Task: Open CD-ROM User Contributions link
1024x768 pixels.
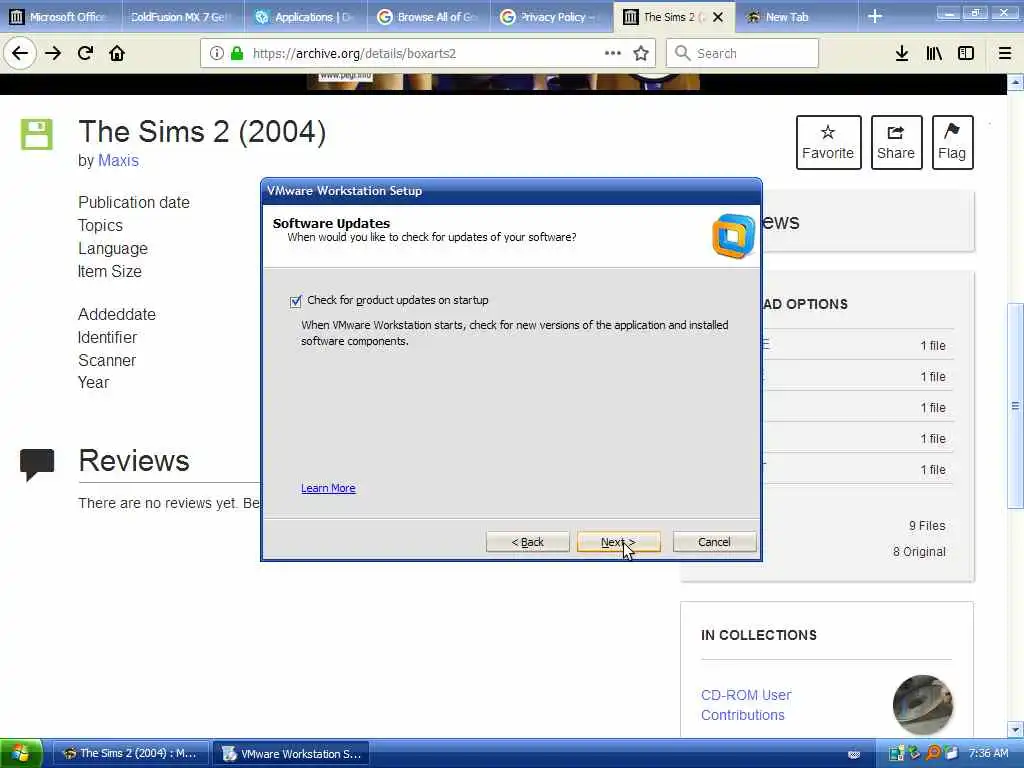Action: coord(746,705)
